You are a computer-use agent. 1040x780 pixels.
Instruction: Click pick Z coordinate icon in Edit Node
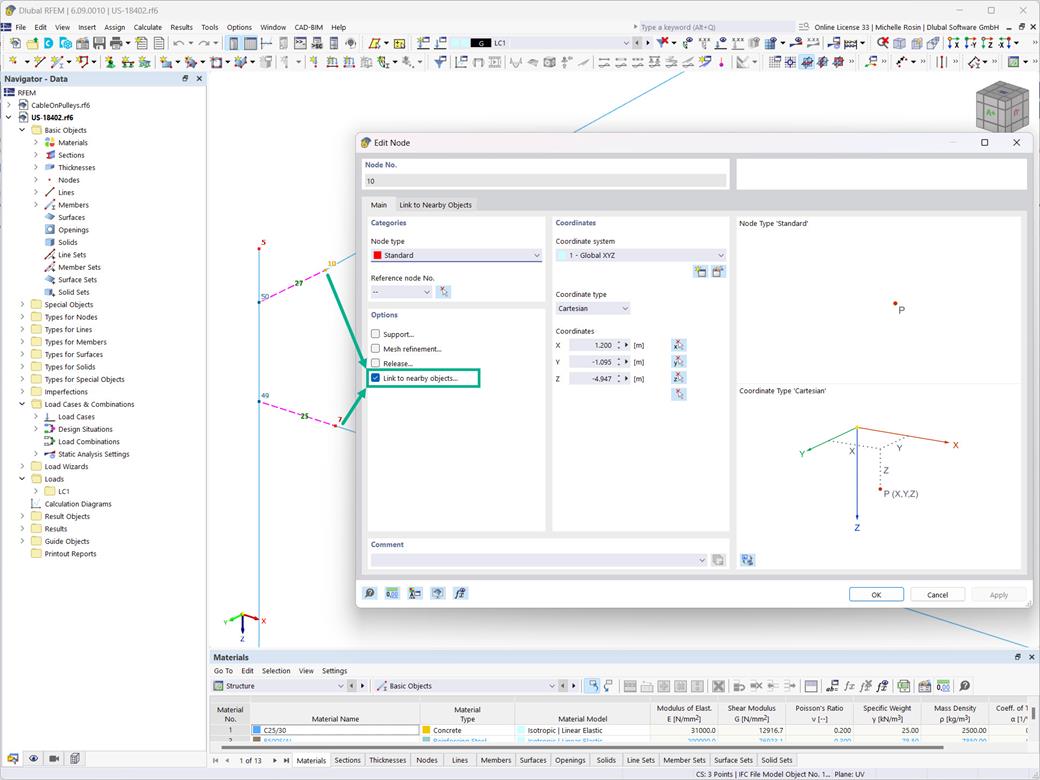[678, 377]
